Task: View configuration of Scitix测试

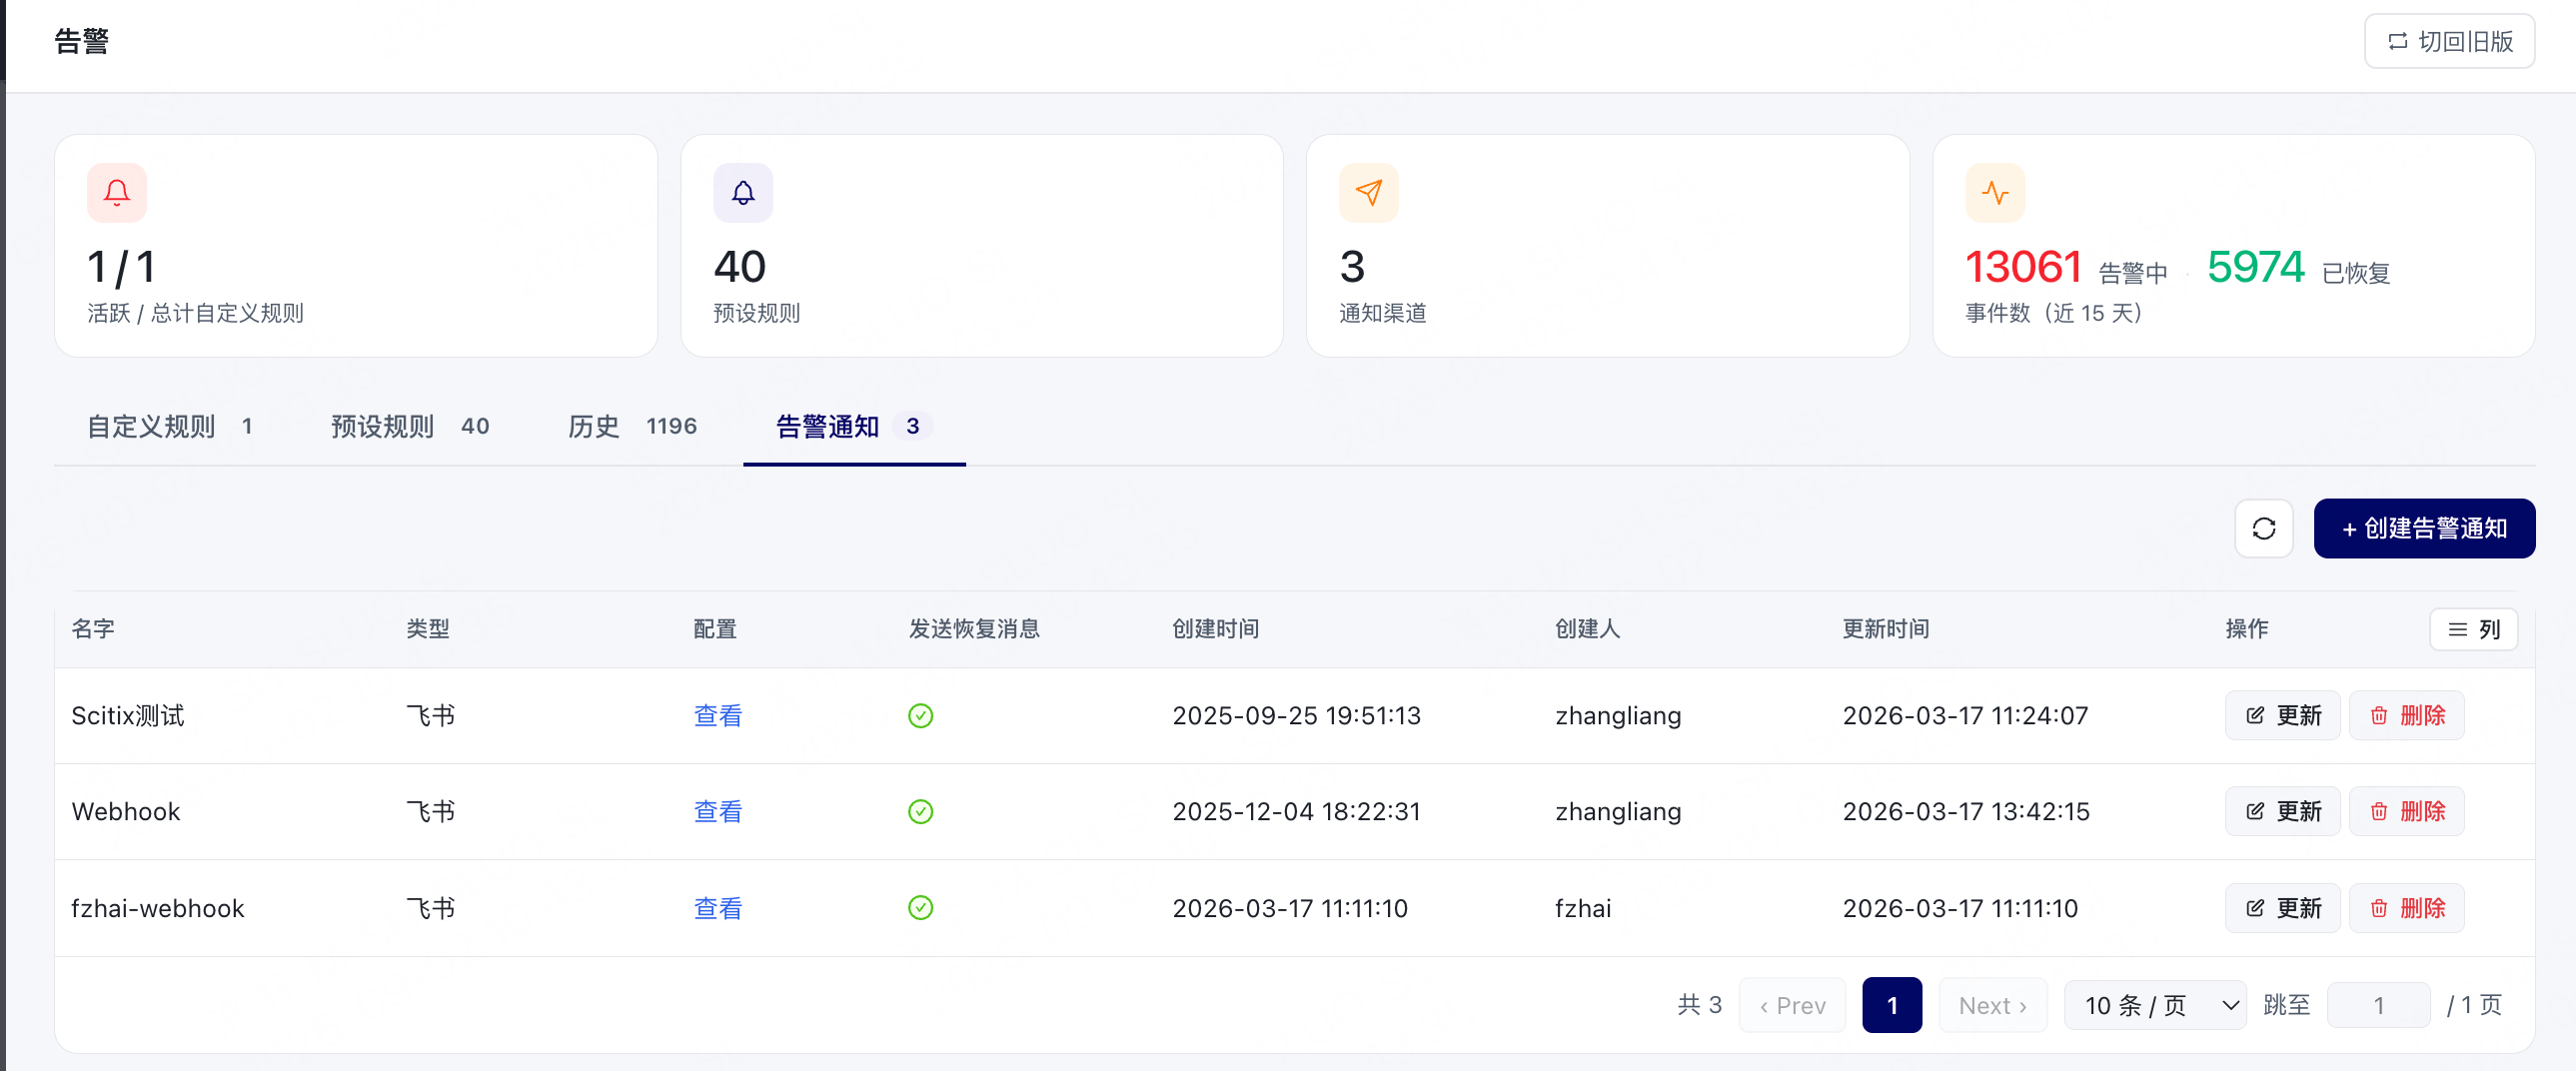Action: click(717, 716)
